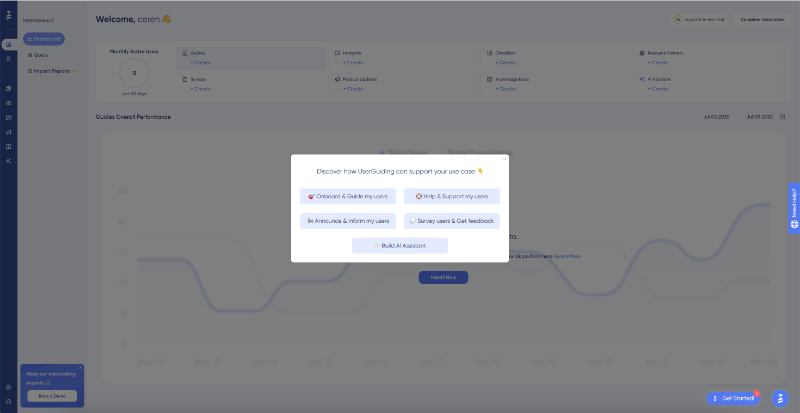
Task: Open the Impact Reports menu item
Action: [x=52, y=71]
